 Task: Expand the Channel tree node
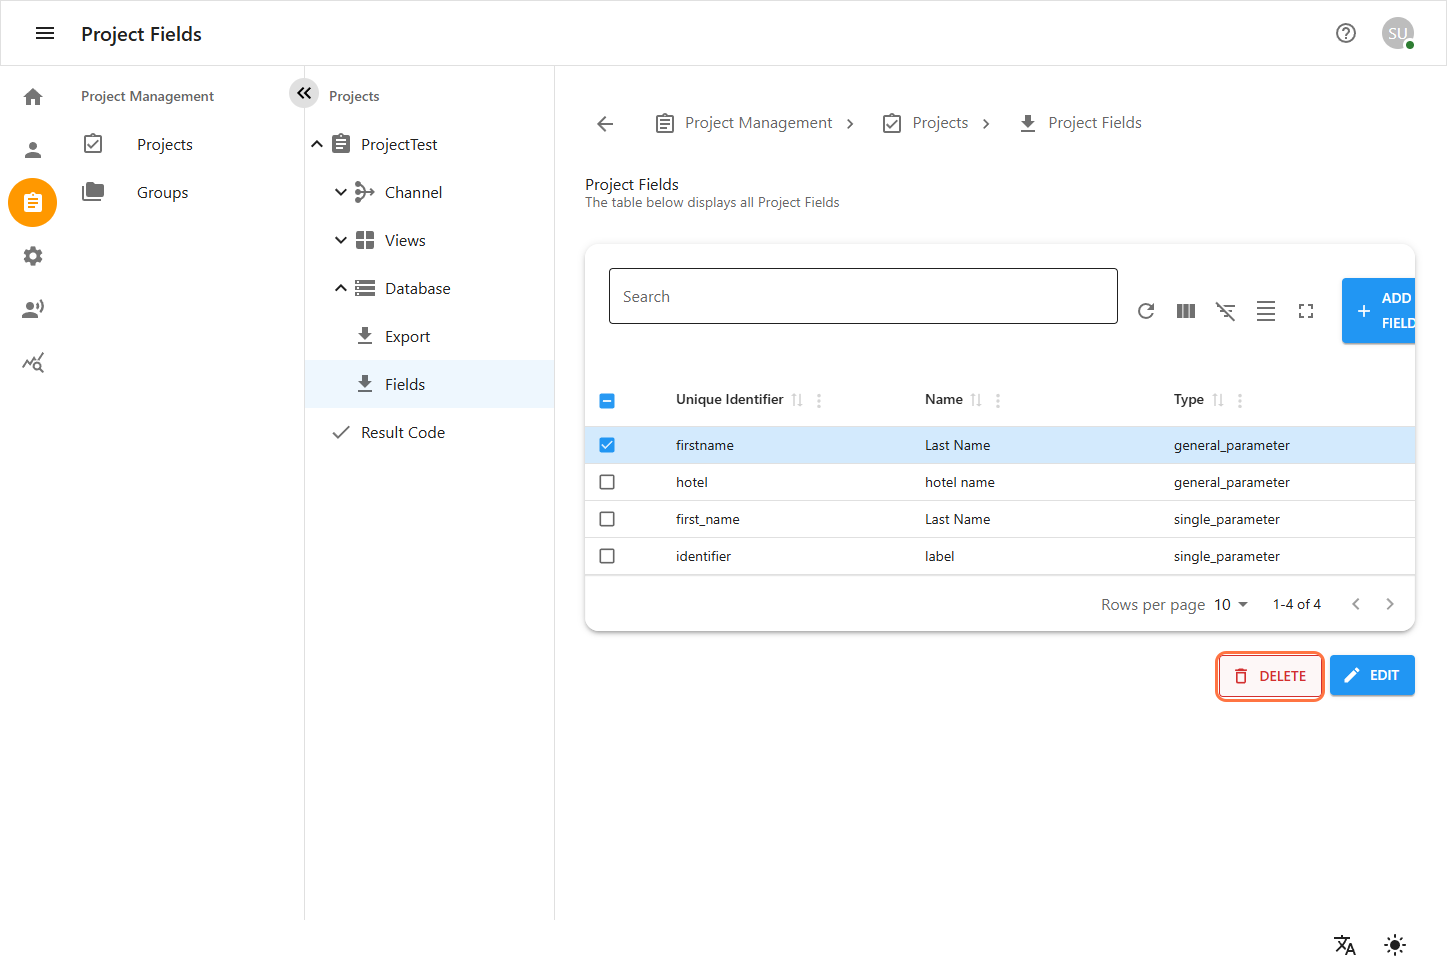coord(340,191)
